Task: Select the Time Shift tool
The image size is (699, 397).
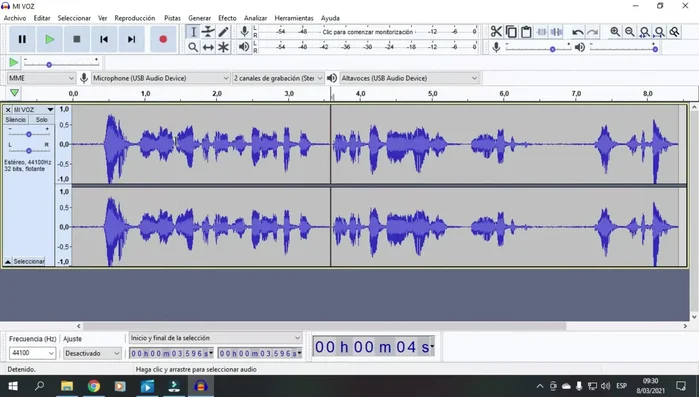Action: click(x=208, y=47)
